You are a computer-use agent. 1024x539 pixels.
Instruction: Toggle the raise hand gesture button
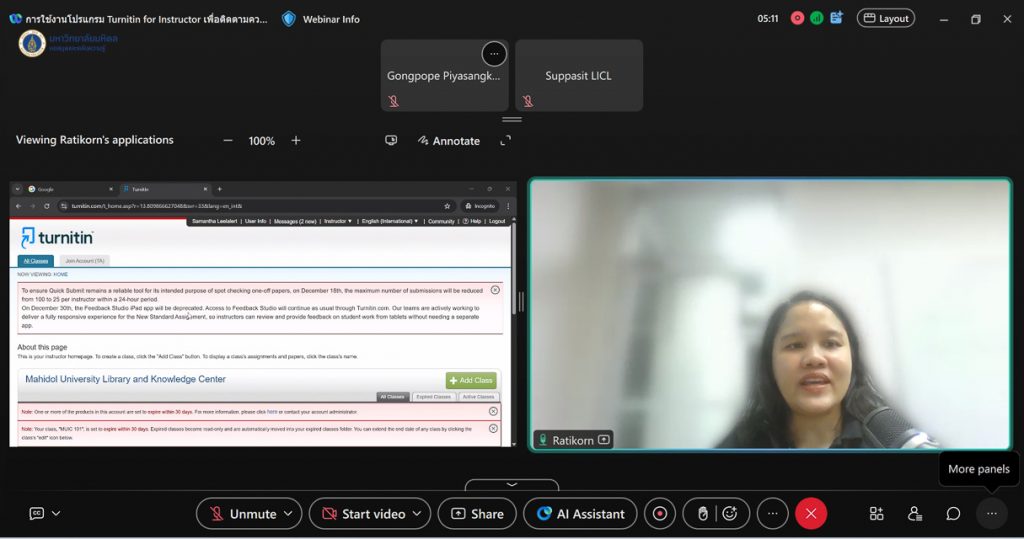click(702, 514)
